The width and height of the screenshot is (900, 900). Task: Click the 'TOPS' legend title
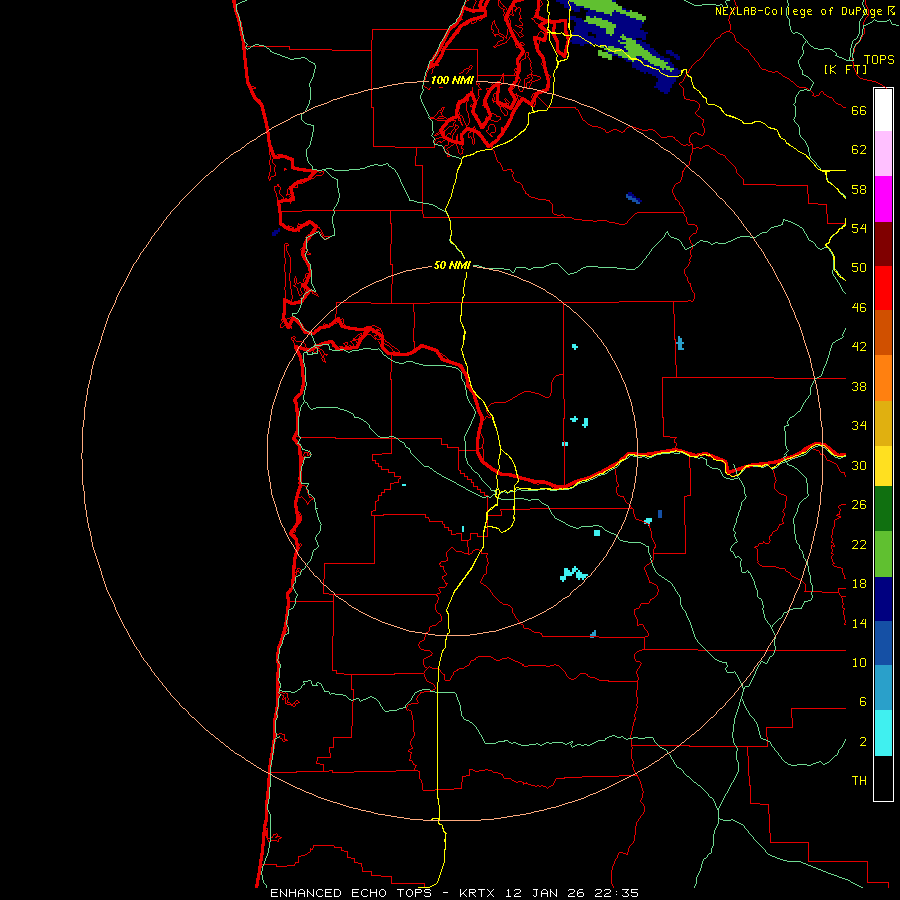click(x=879, y=60)
